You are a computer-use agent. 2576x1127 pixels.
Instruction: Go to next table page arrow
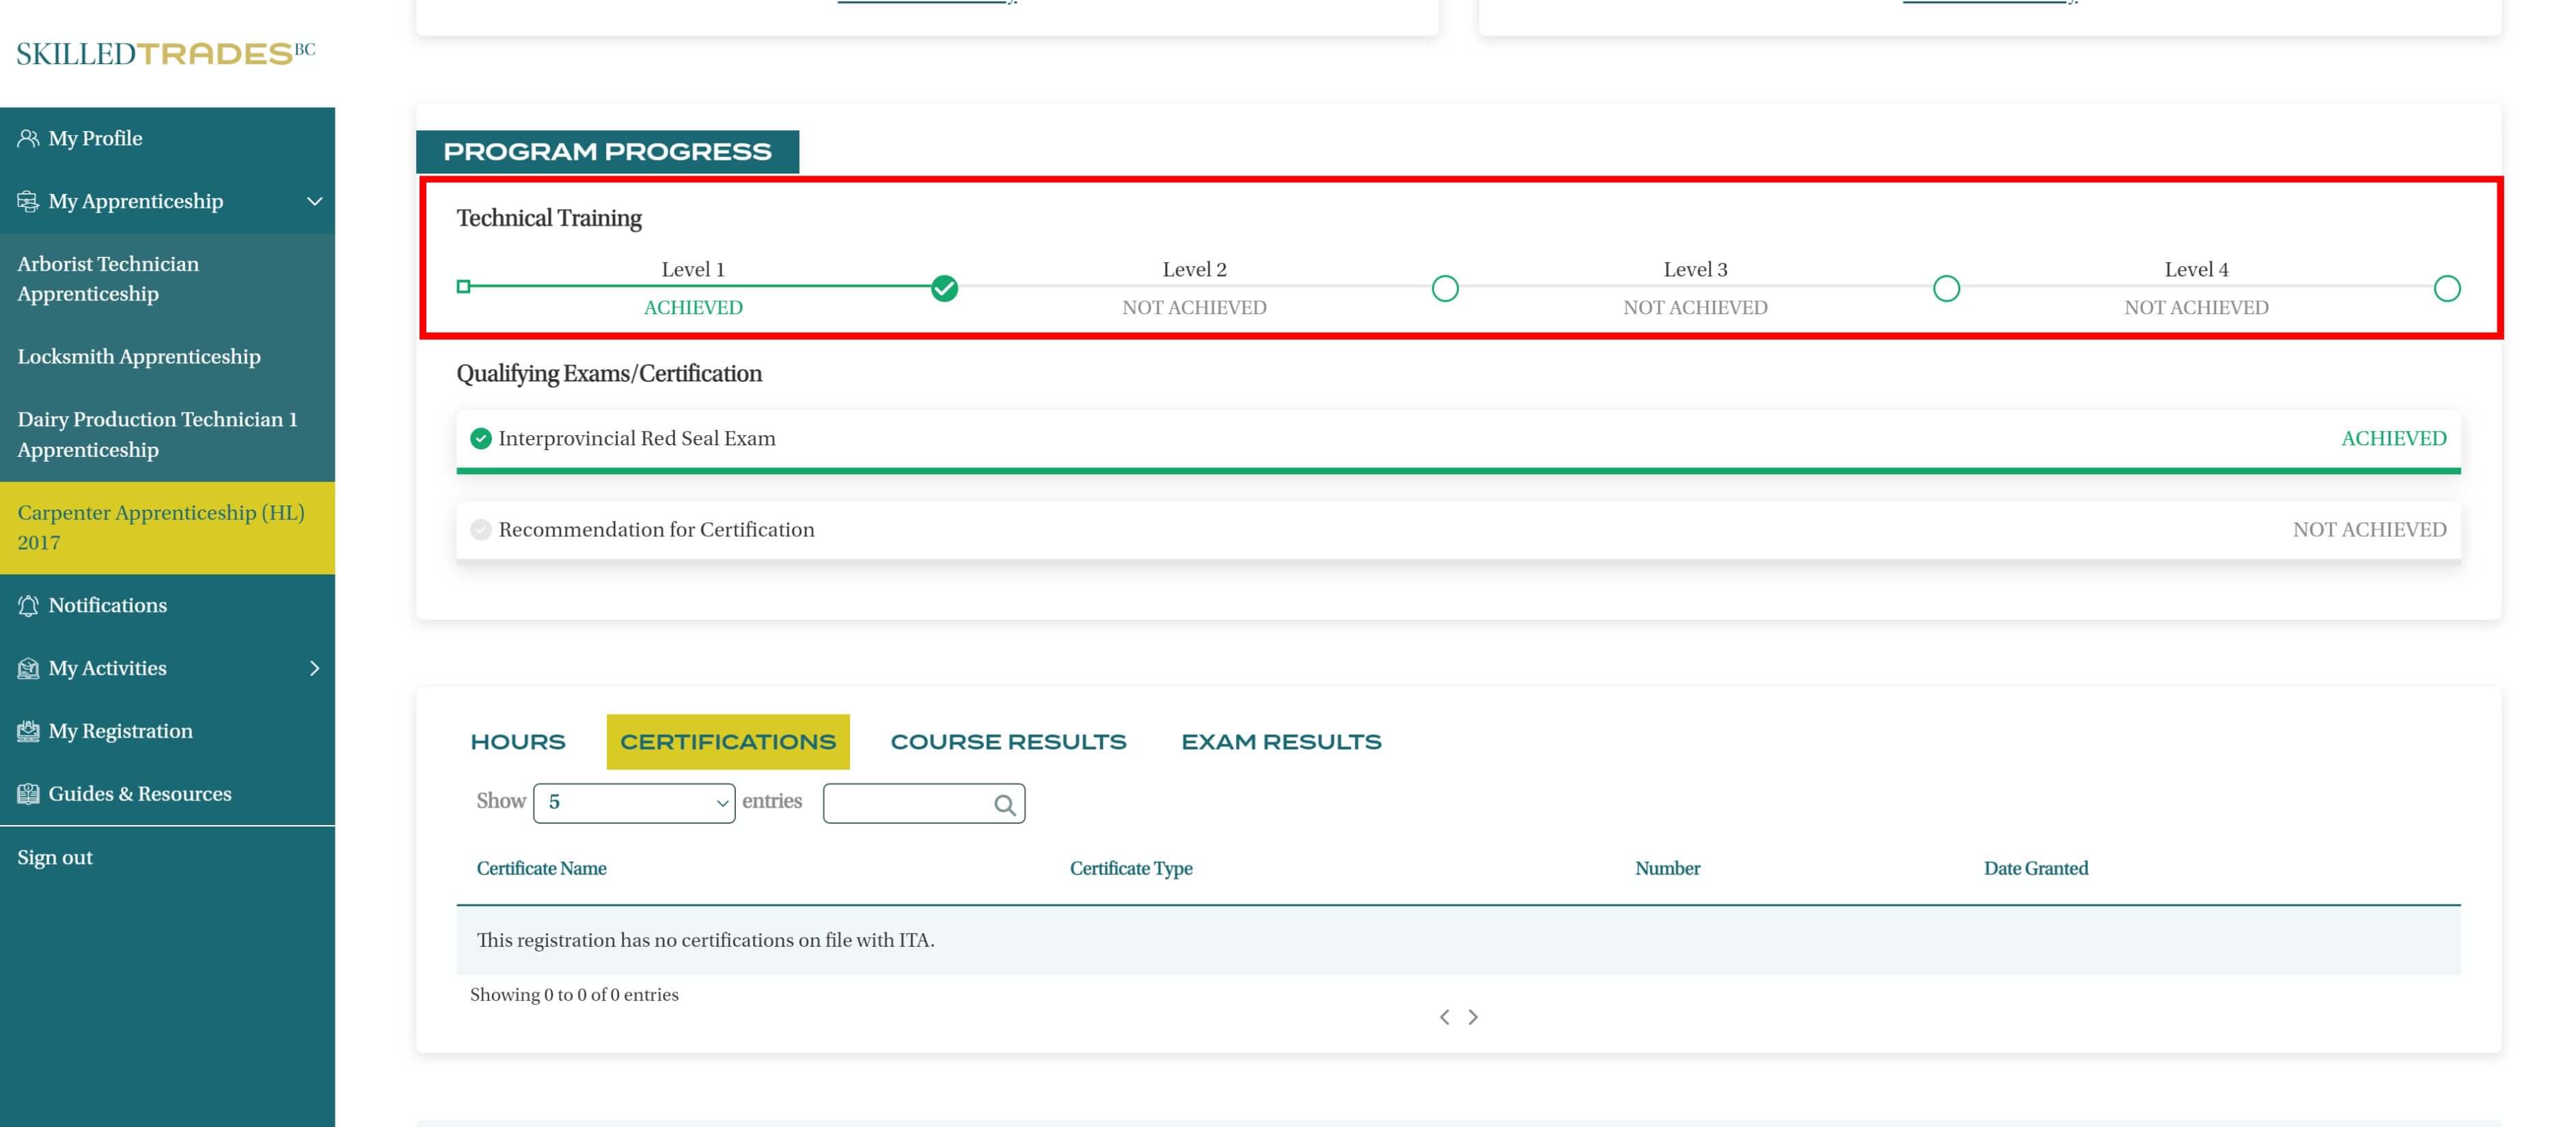pyautogui.click(x=1473, y=1017)
